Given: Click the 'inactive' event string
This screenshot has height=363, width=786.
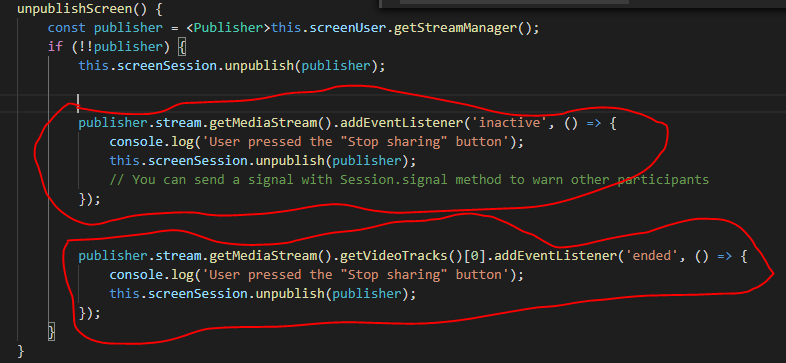Looking at the screenshot, I should pos(510,123).
